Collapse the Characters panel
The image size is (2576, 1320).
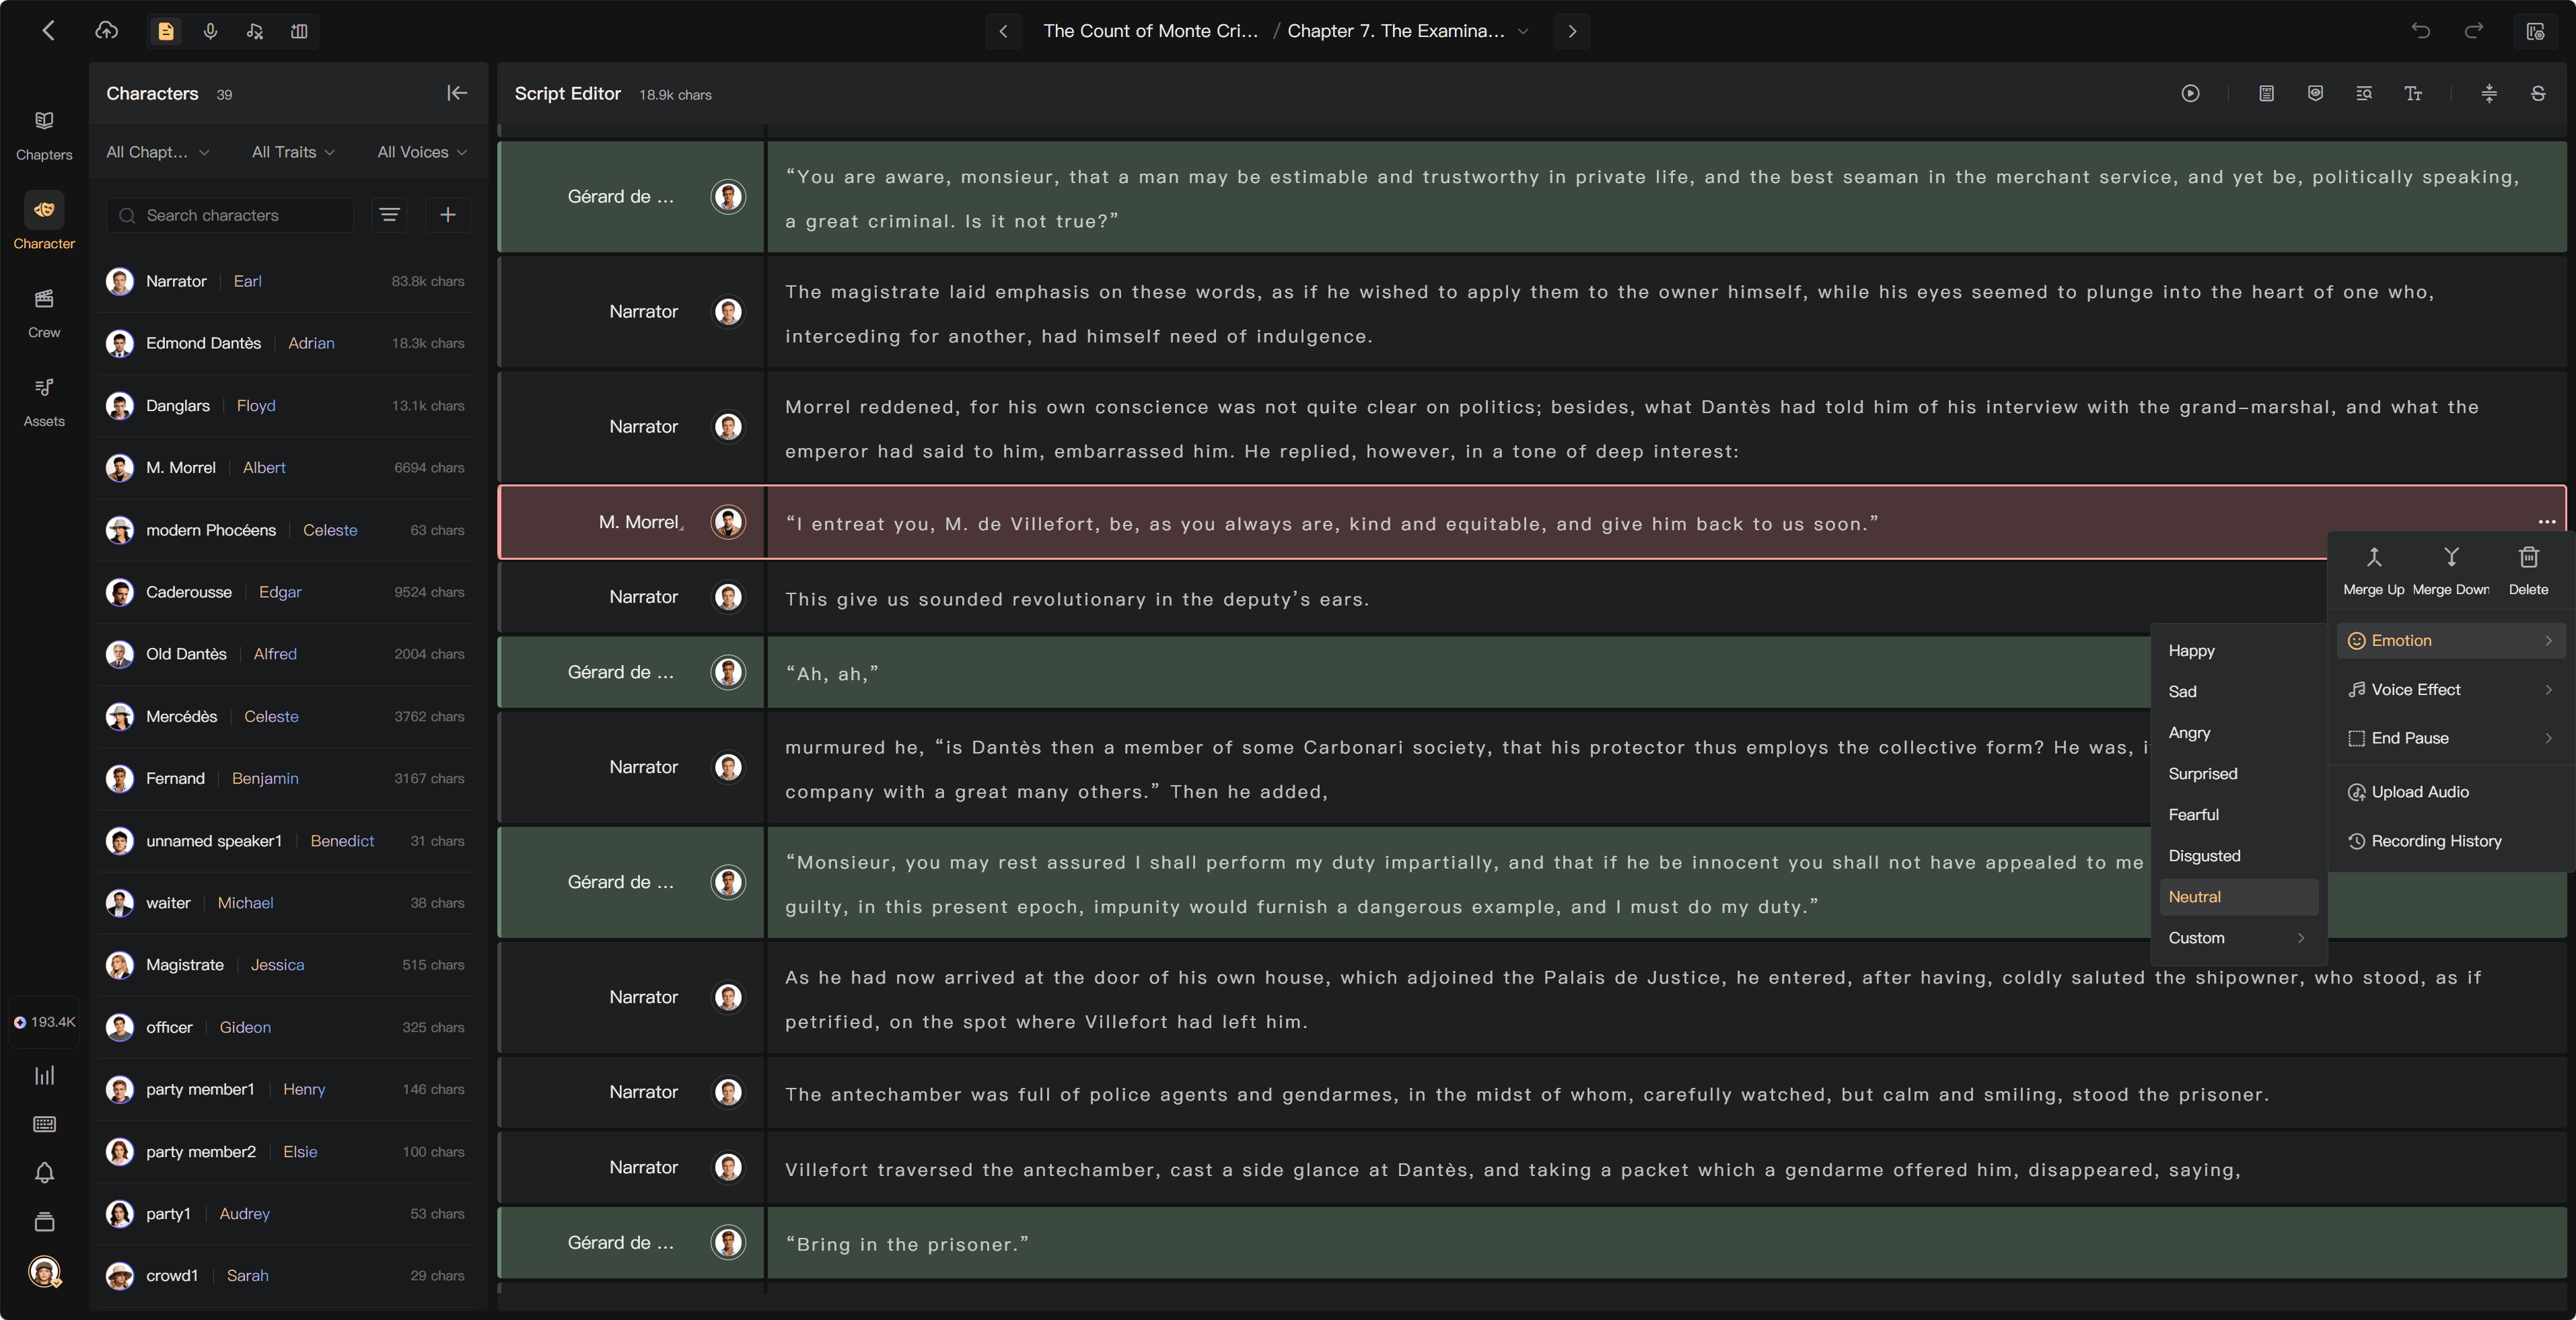point(457,93)
